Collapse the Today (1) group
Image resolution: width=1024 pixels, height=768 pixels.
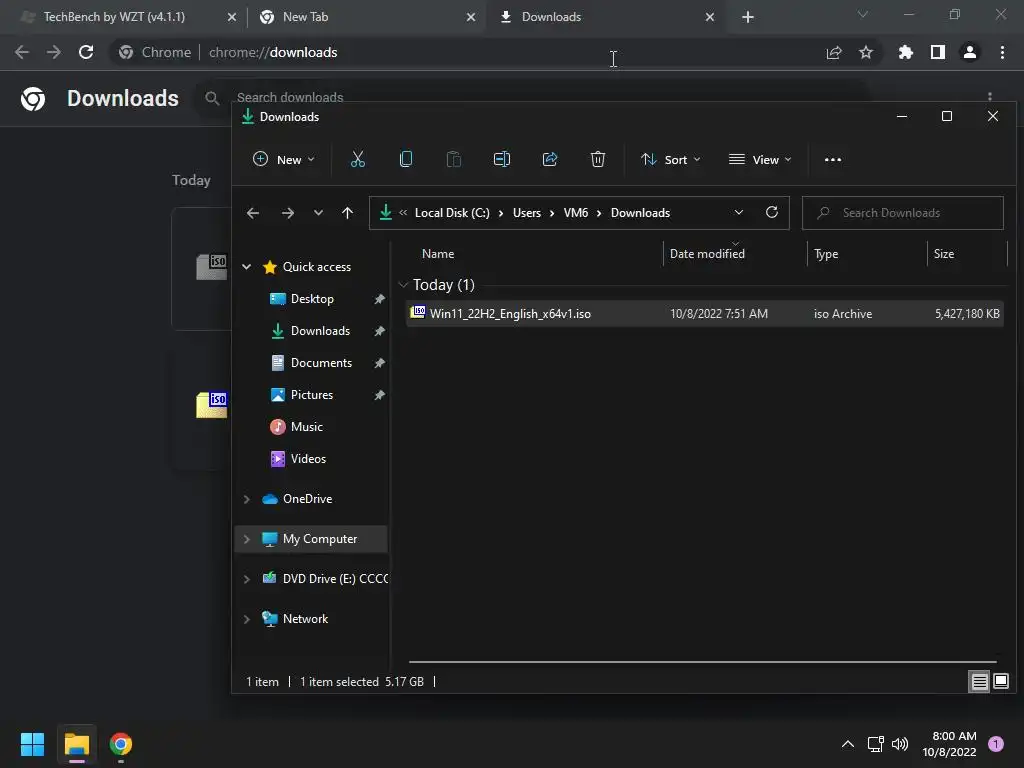tap(403, 285)
